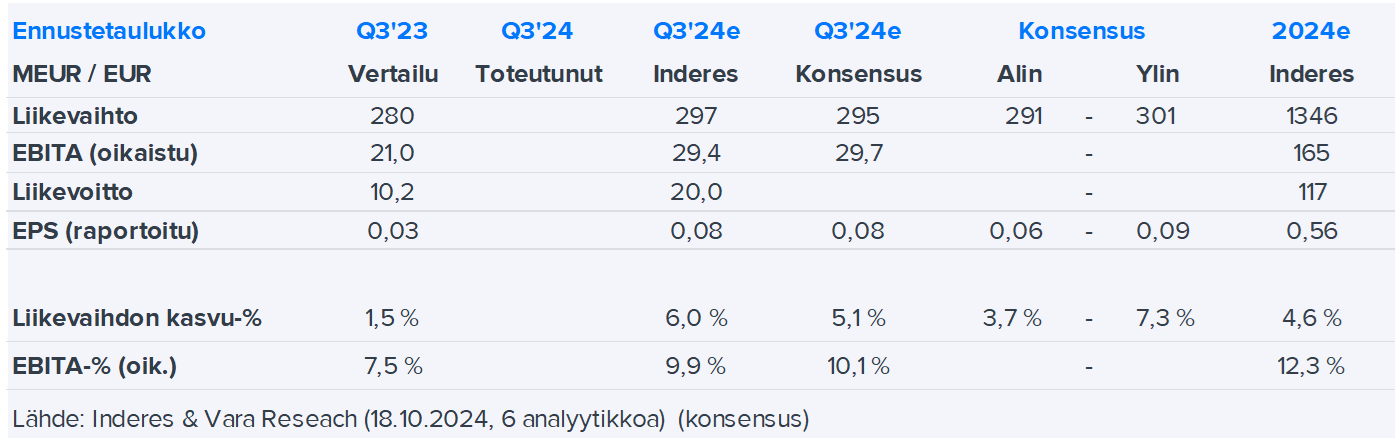Select the Liikevoitto row label
Screen dimensions: 1397x444
coord(72,192)
